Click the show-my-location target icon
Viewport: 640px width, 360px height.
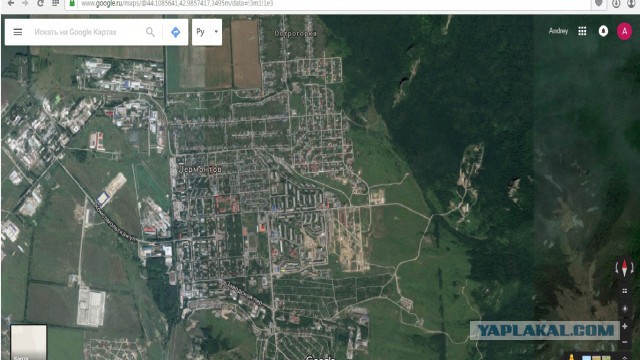(x=624, y=309)
